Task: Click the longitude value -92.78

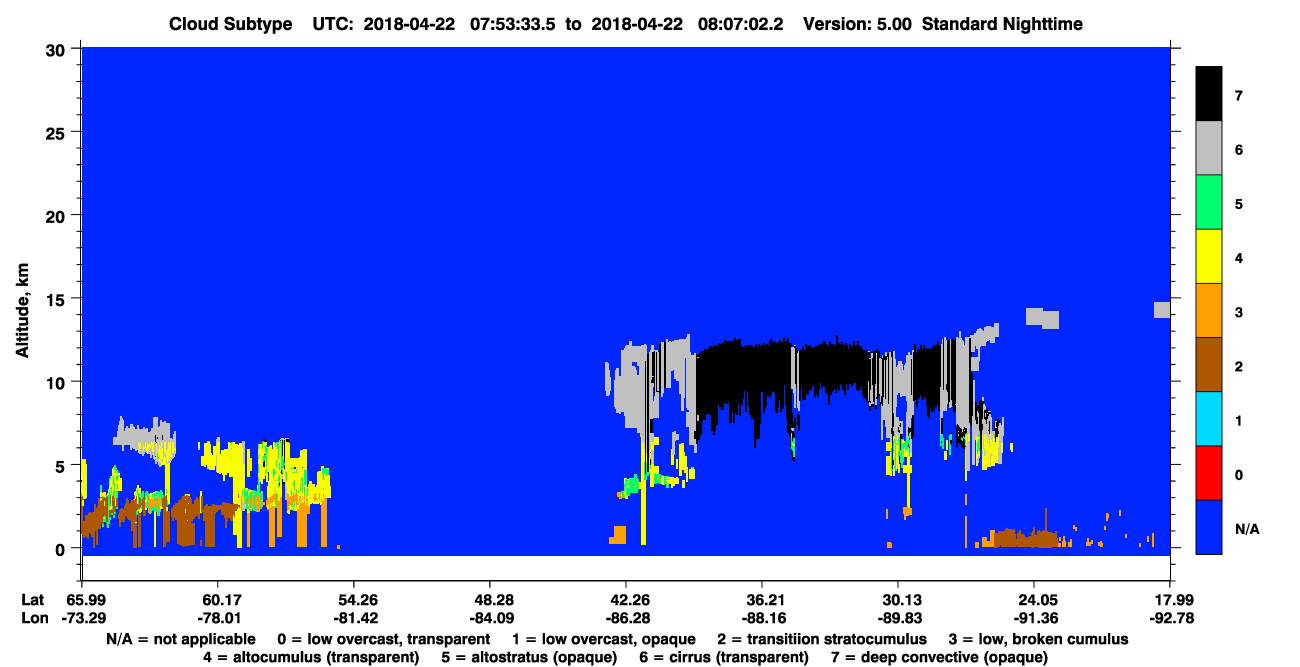Action: (x=1170, y=618)
